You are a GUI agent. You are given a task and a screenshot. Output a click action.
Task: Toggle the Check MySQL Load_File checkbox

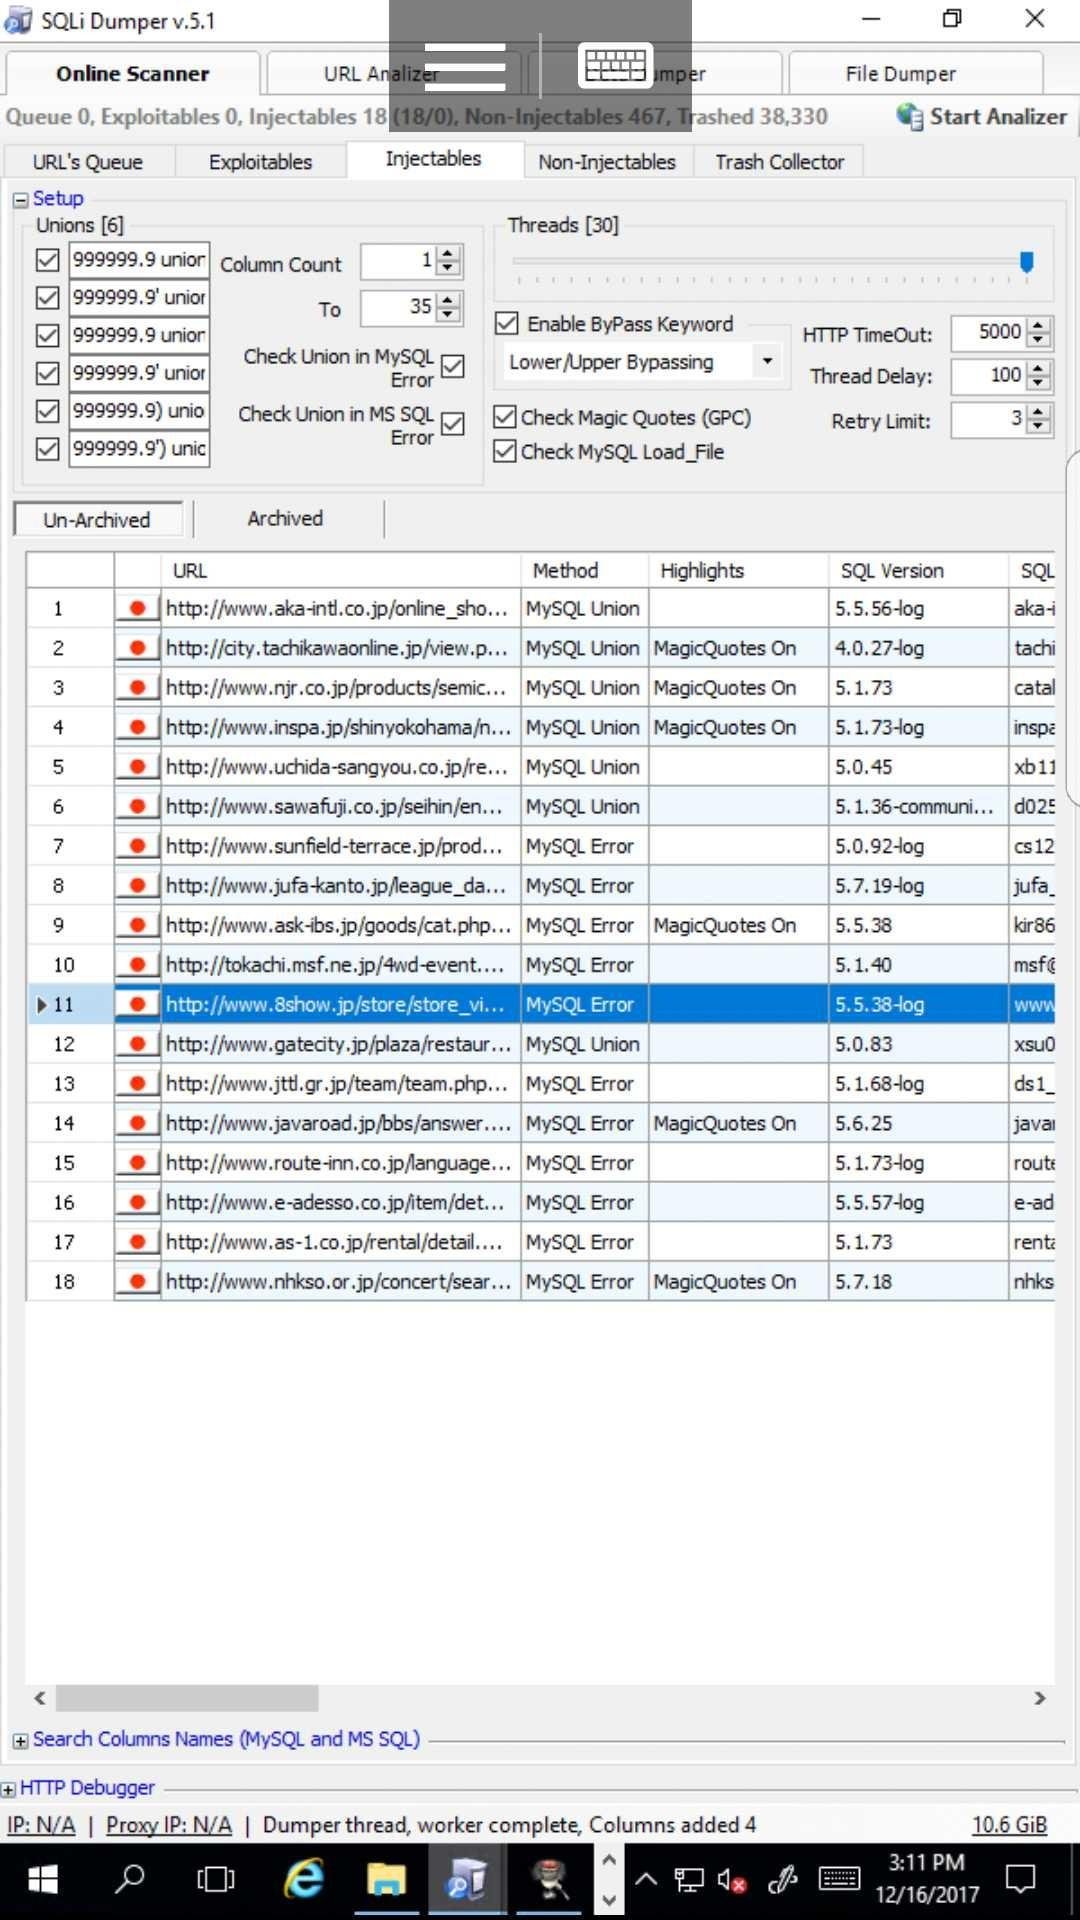[505, 451]
